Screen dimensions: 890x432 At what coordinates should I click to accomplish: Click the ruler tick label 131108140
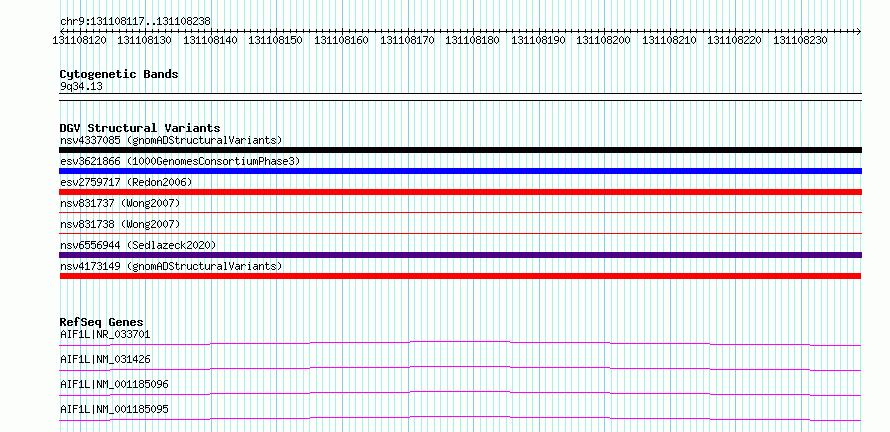click(210, 40)
